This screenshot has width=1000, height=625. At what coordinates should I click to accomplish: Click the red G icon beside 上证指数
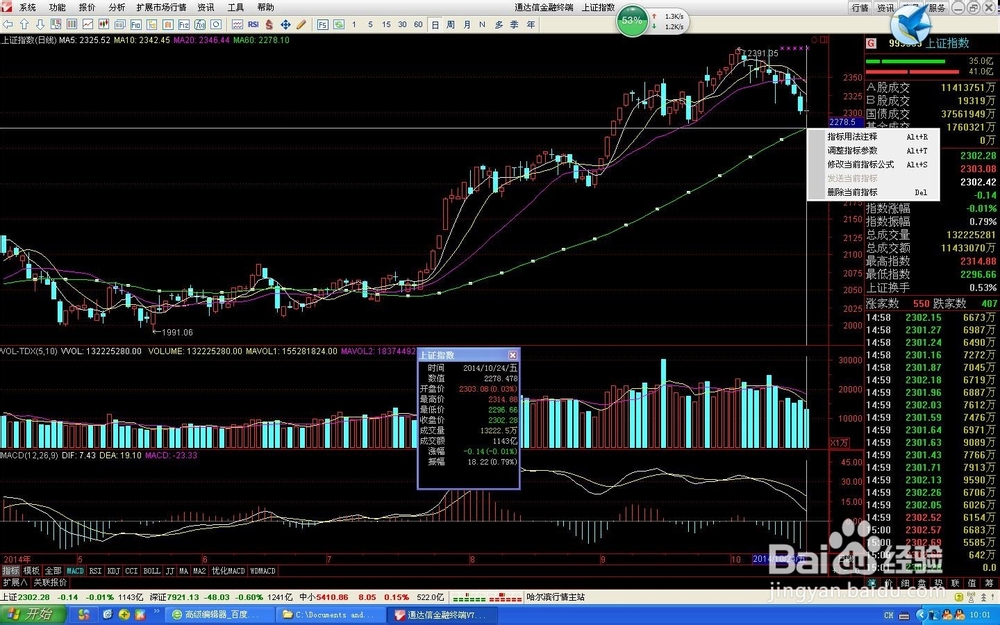coord(871,43)
